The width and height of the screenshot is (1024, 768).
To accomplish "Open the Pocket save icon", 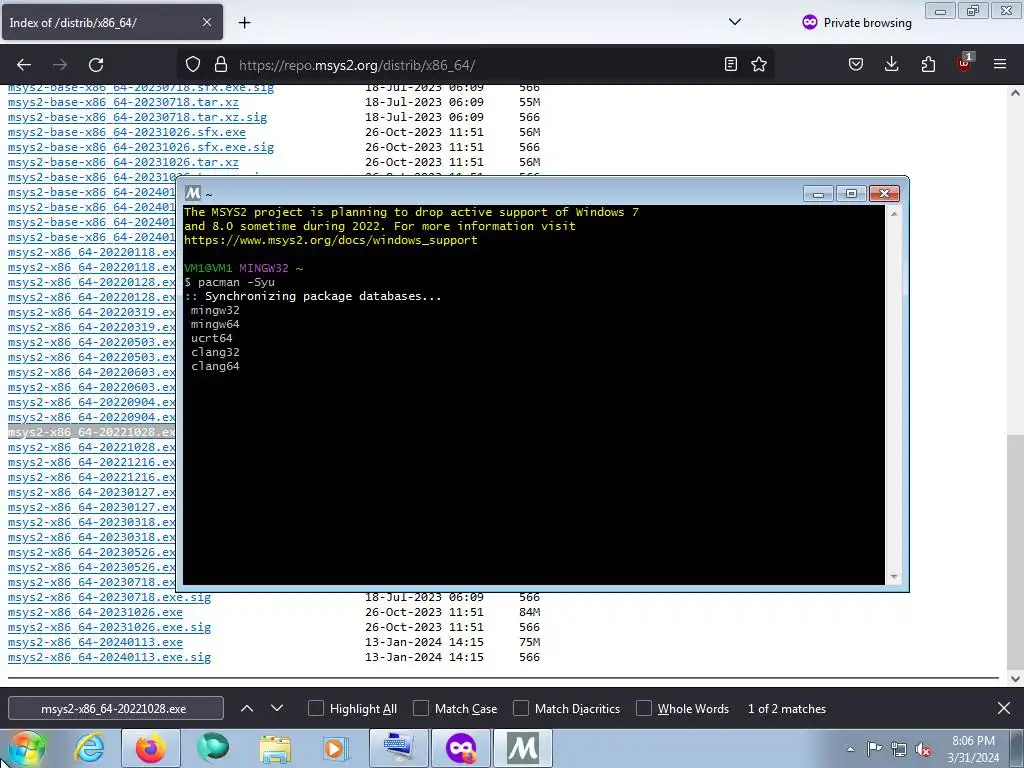I will pyautogui.click(x=856, y=64).
